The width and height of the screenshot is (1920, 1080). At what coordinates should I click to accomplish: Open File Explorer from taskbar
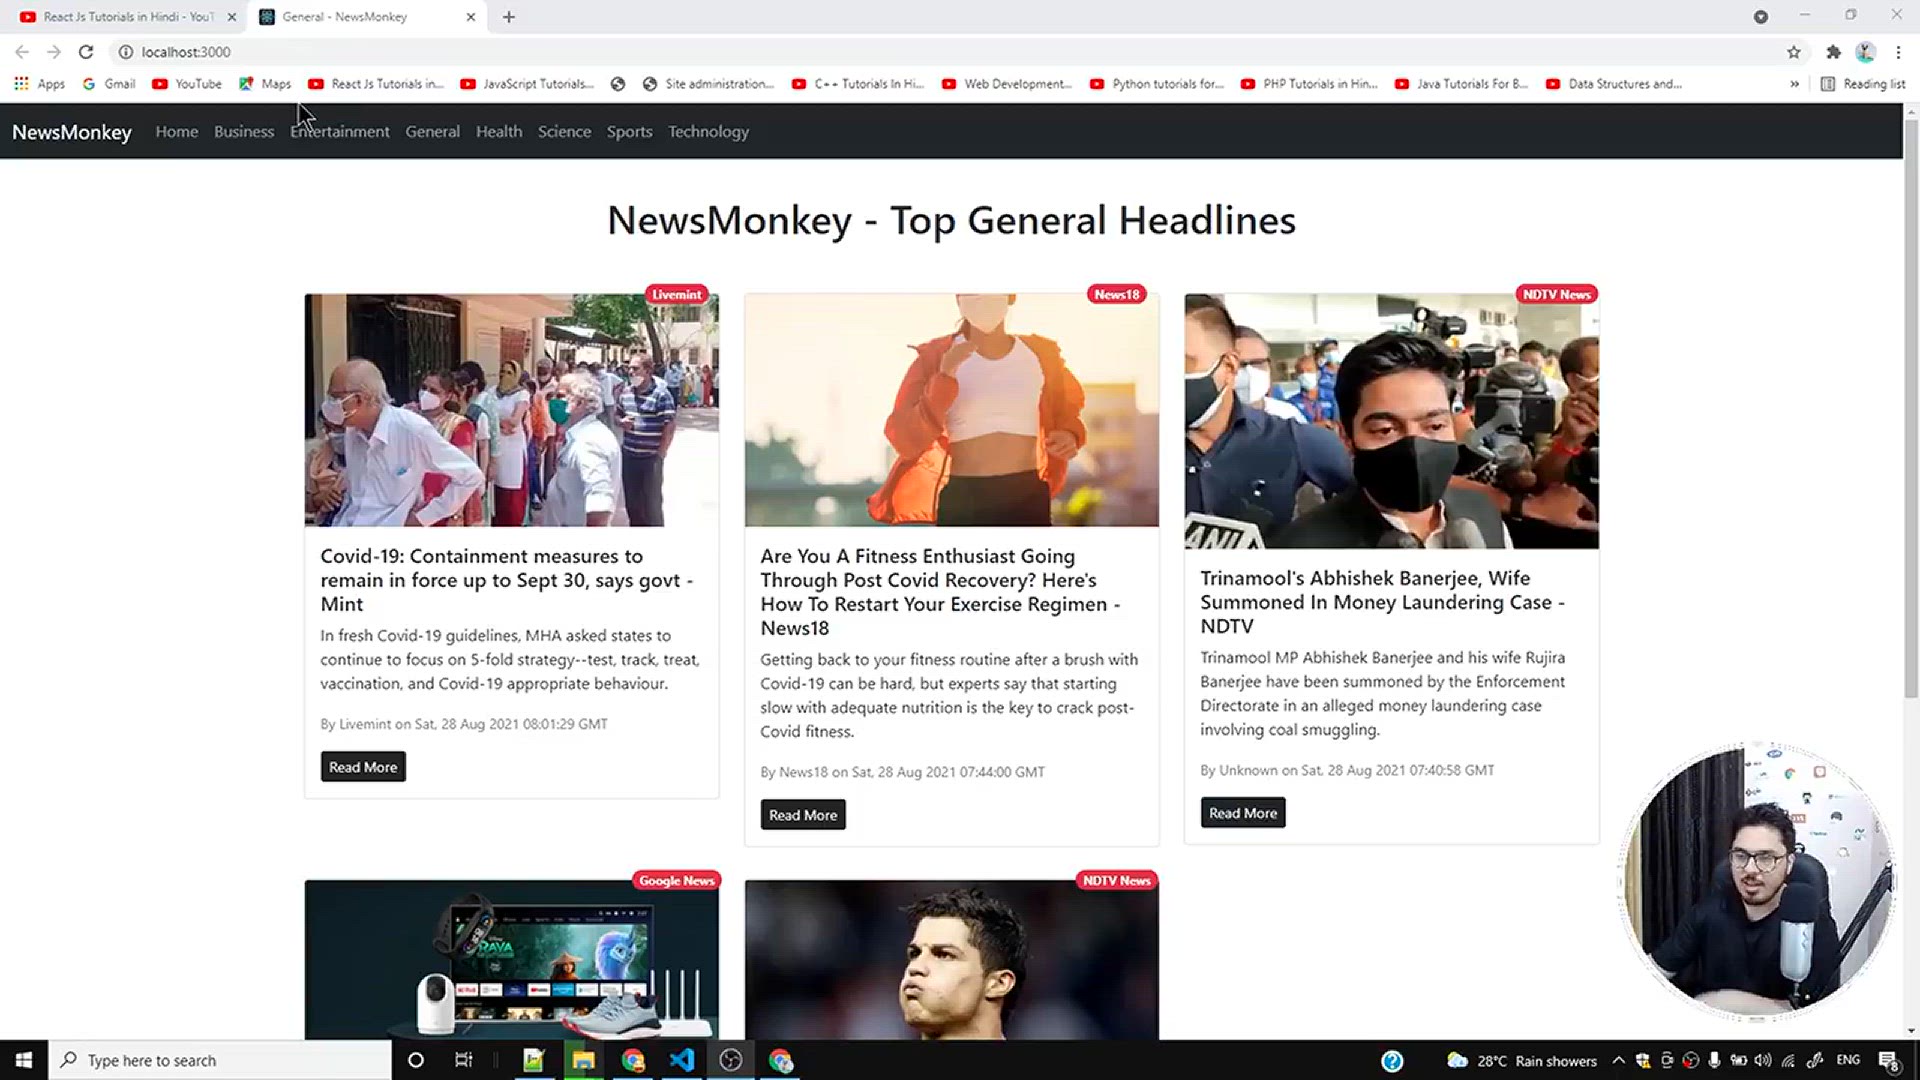click(583, 1060)
